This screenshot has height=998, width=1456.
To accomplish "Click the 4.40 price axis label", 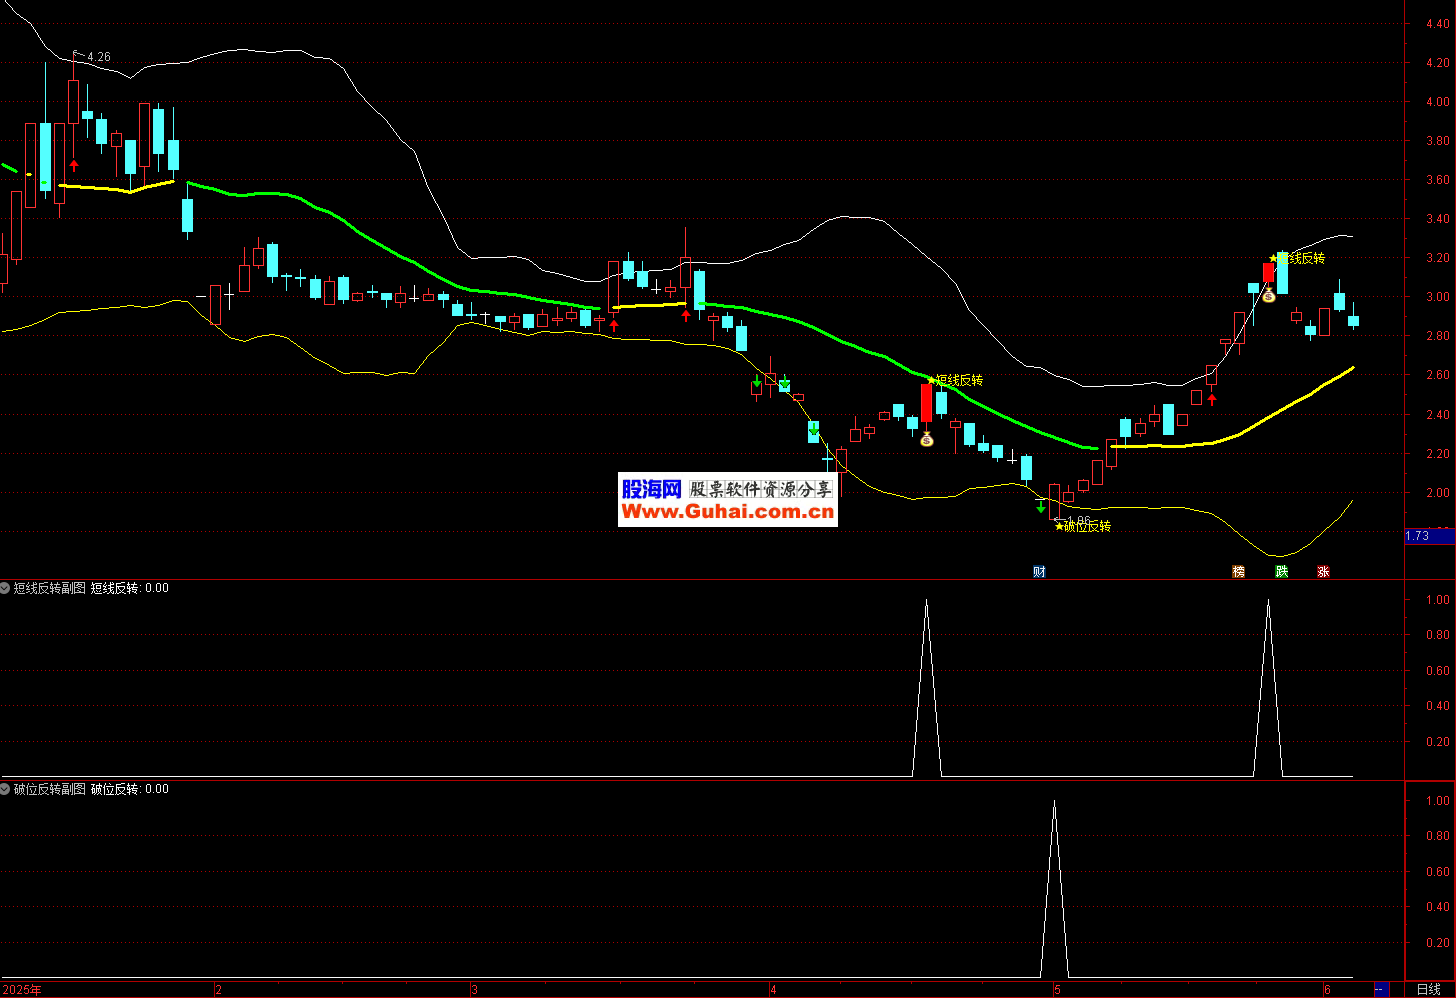I will [1438, 24].
